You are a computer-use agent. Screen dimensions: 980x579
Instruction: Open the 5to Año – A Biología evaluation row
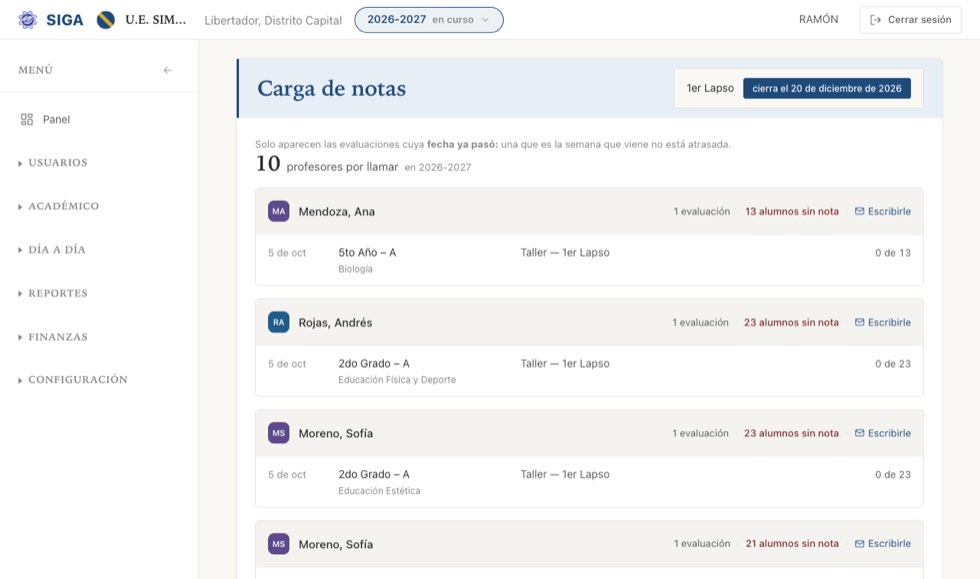click(x=589, y=260)
